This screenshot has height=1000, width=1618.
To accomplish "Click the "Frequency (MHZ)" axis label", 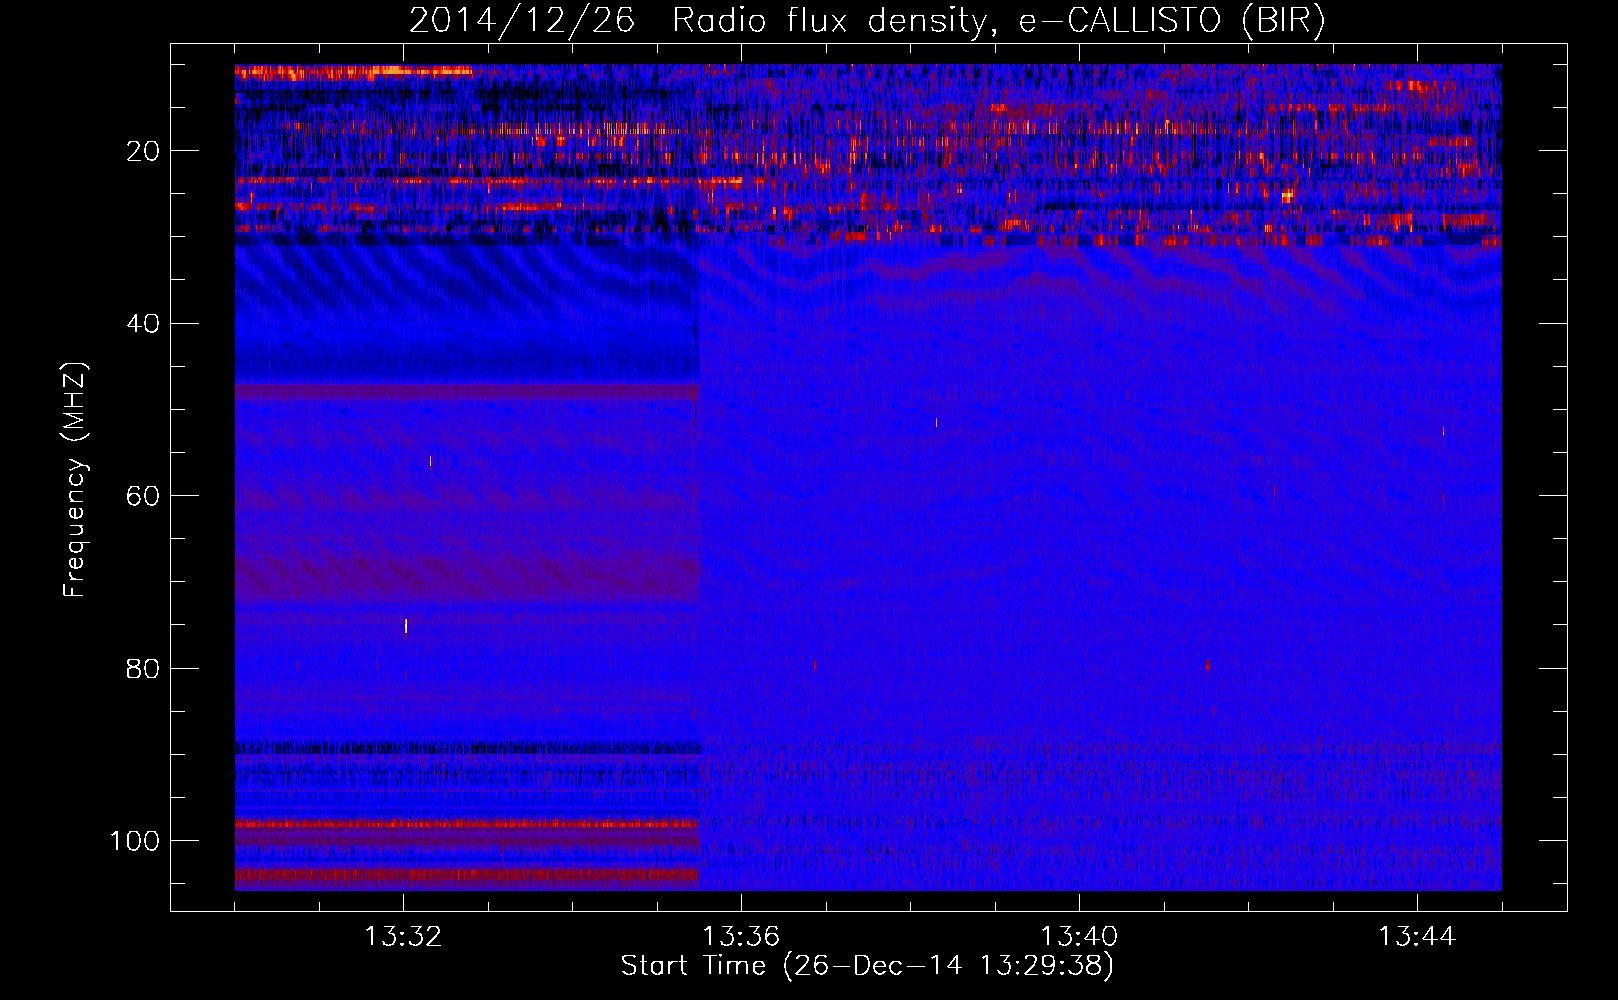I will [75, 480].
